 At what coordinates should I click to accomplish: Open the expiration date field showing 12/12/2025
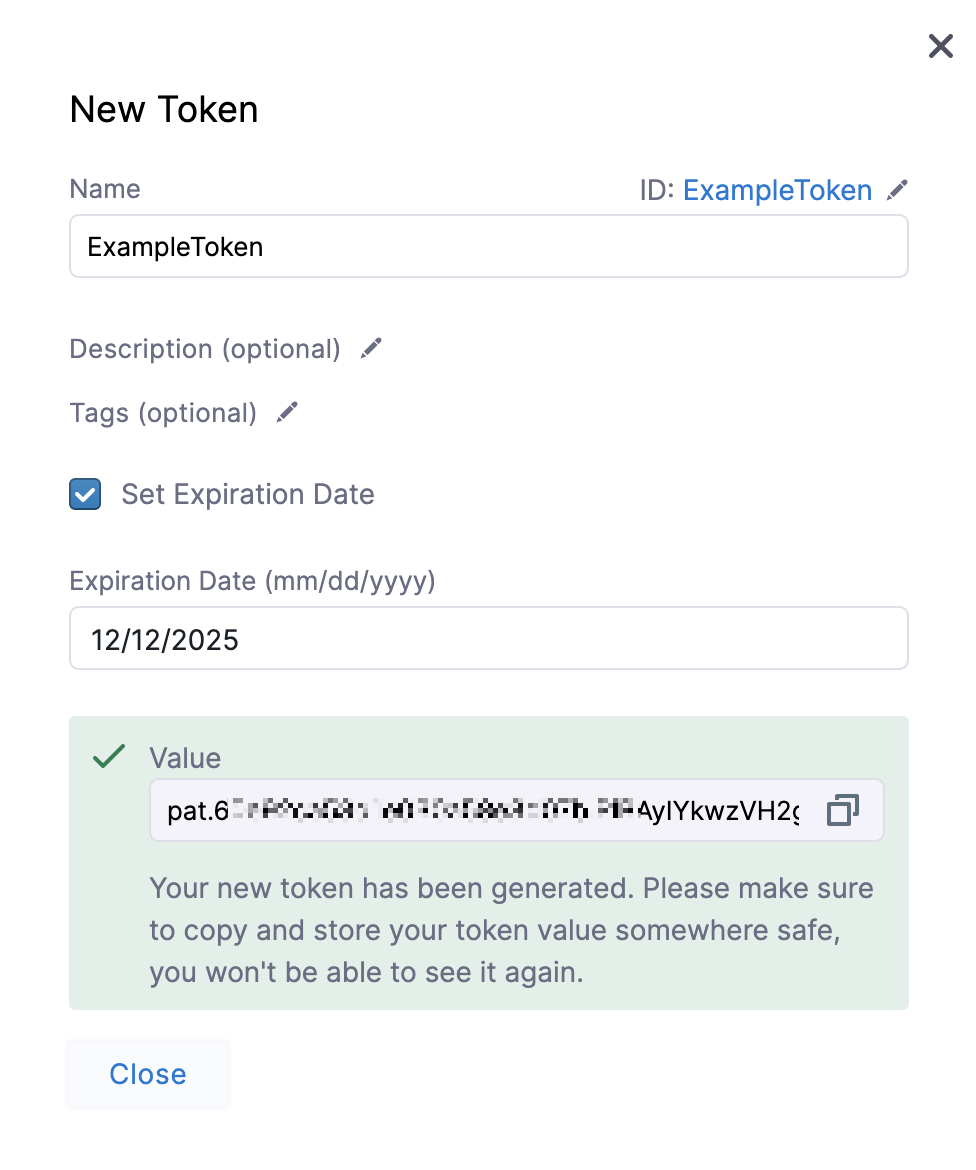point(489,638)
